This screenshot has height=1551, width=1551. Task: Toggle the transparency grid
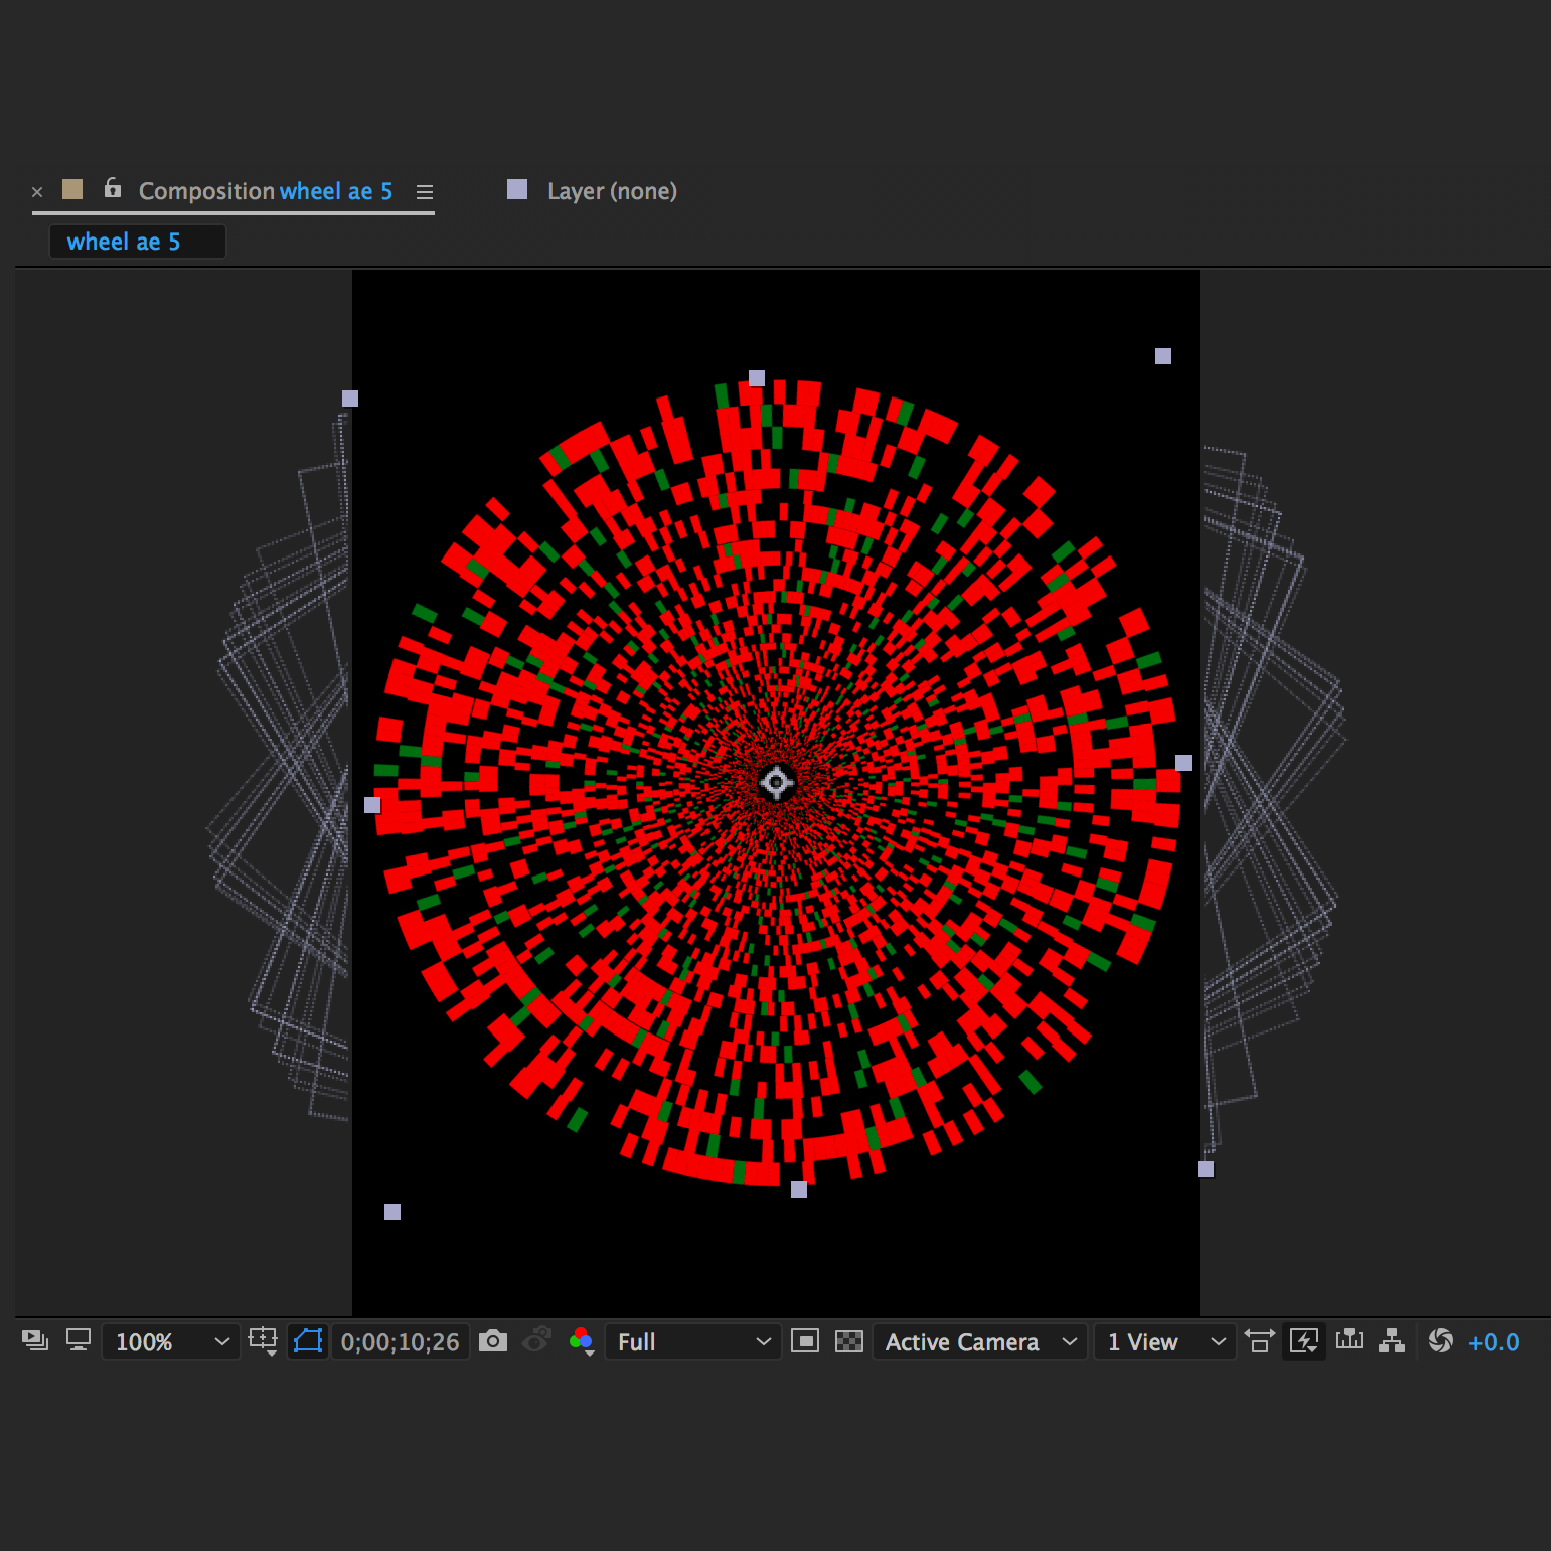[x=849, y=1341]
